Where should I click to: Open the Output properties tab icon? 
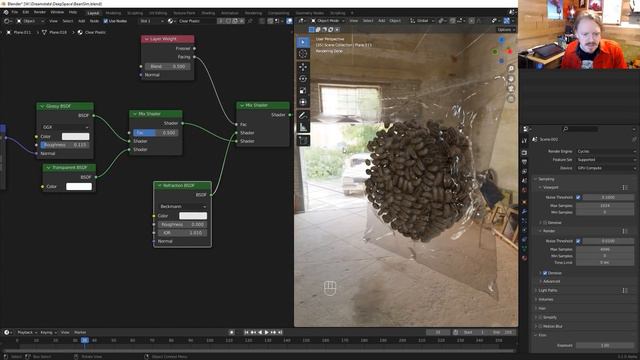(524, 162)
